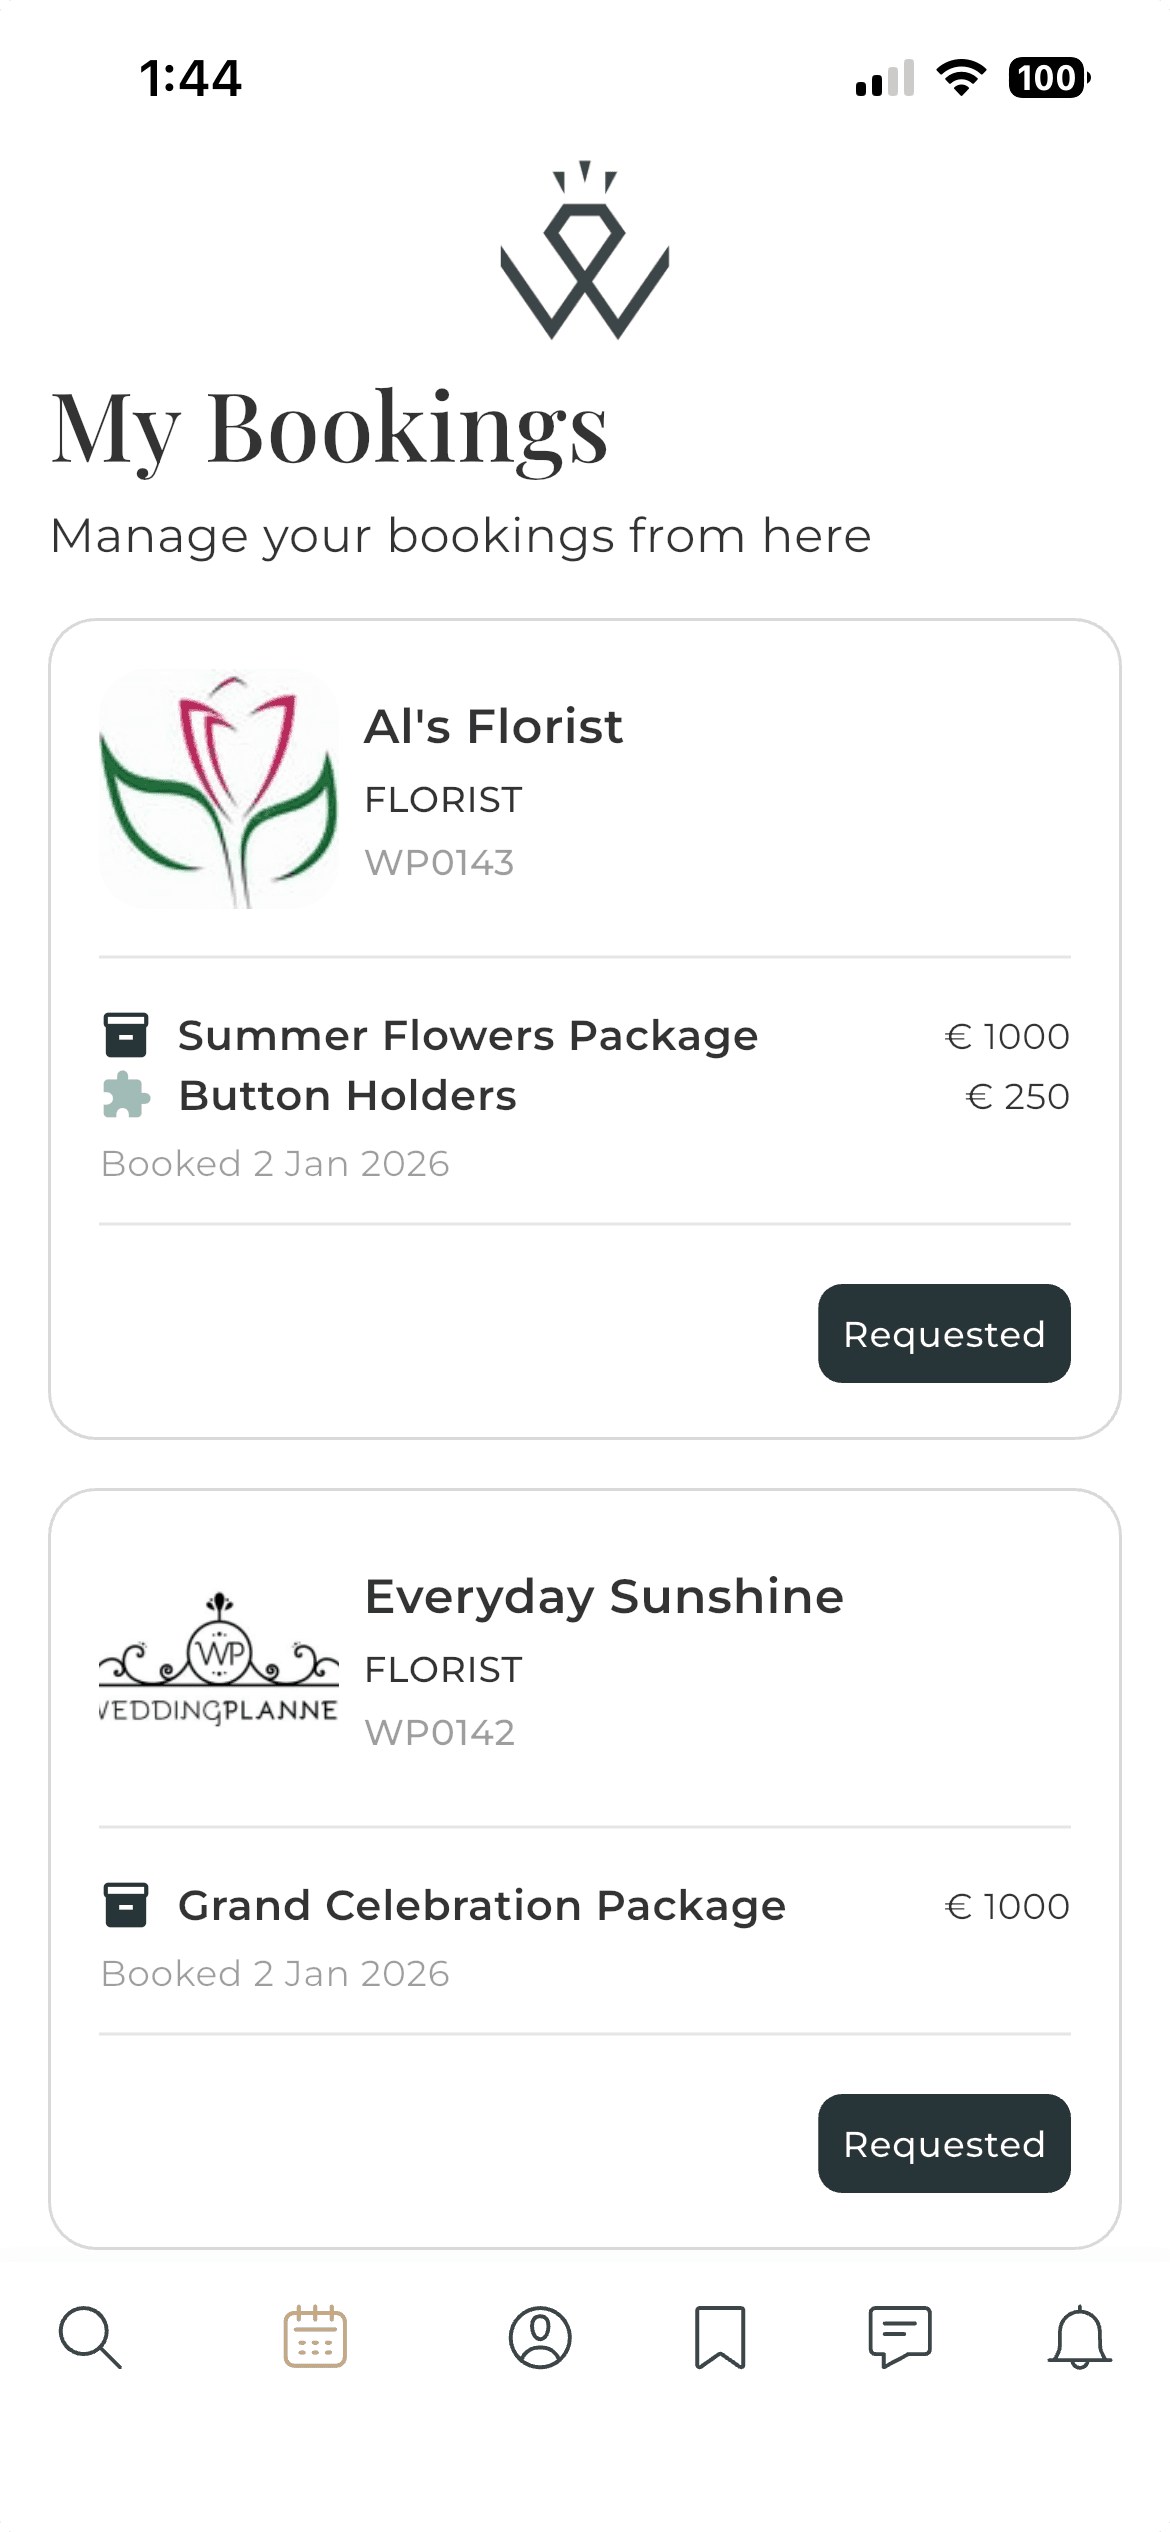The image size is (1170, 2532).
Task: Open the profile tab icon
Action: (x=540, y=2337)
